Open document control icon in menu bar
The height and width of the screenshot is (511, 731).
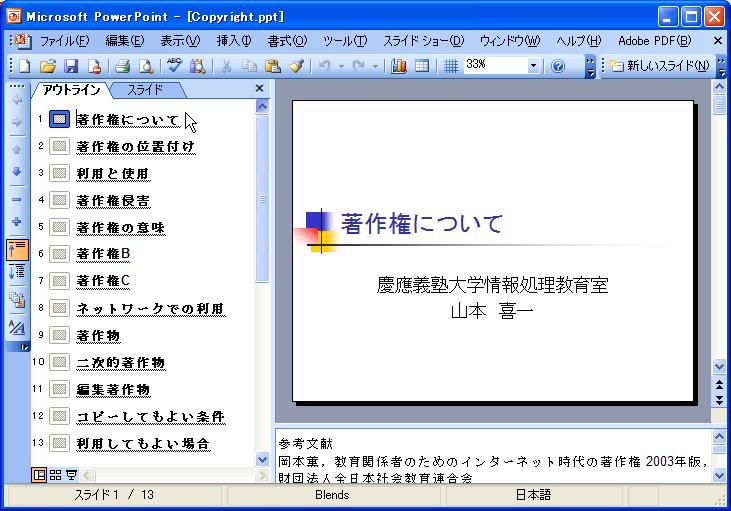pos(21,41)
